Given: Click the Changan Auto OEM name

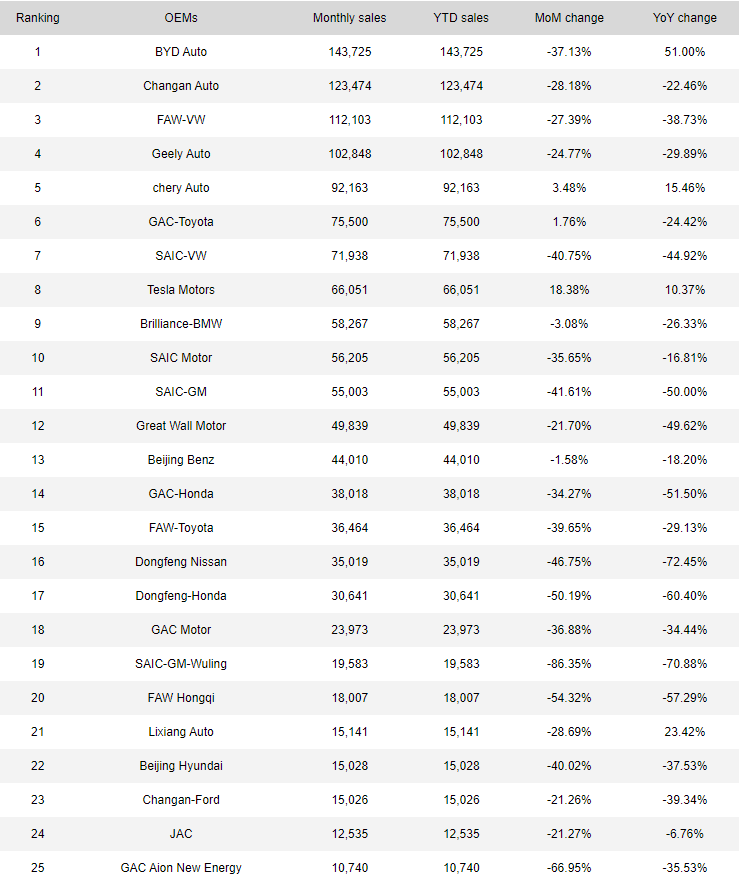Looking at the screenshot, I should (181, 86).
